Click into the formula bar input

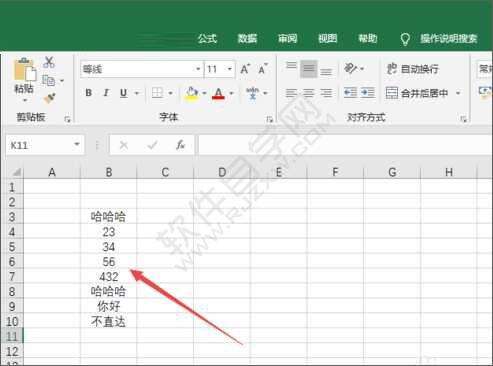coord(345,145)
